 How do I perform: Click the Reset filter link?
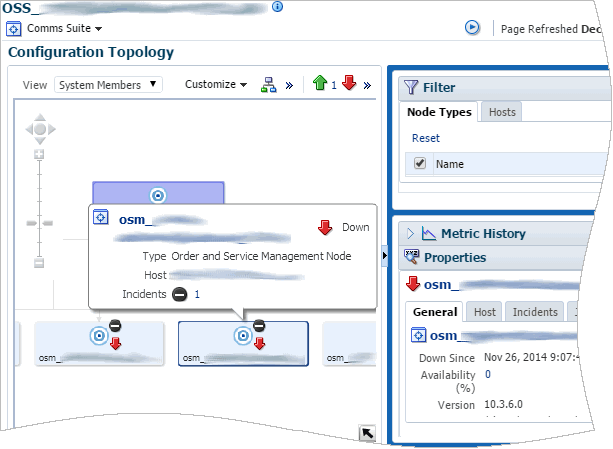click(x=426, y=138)
